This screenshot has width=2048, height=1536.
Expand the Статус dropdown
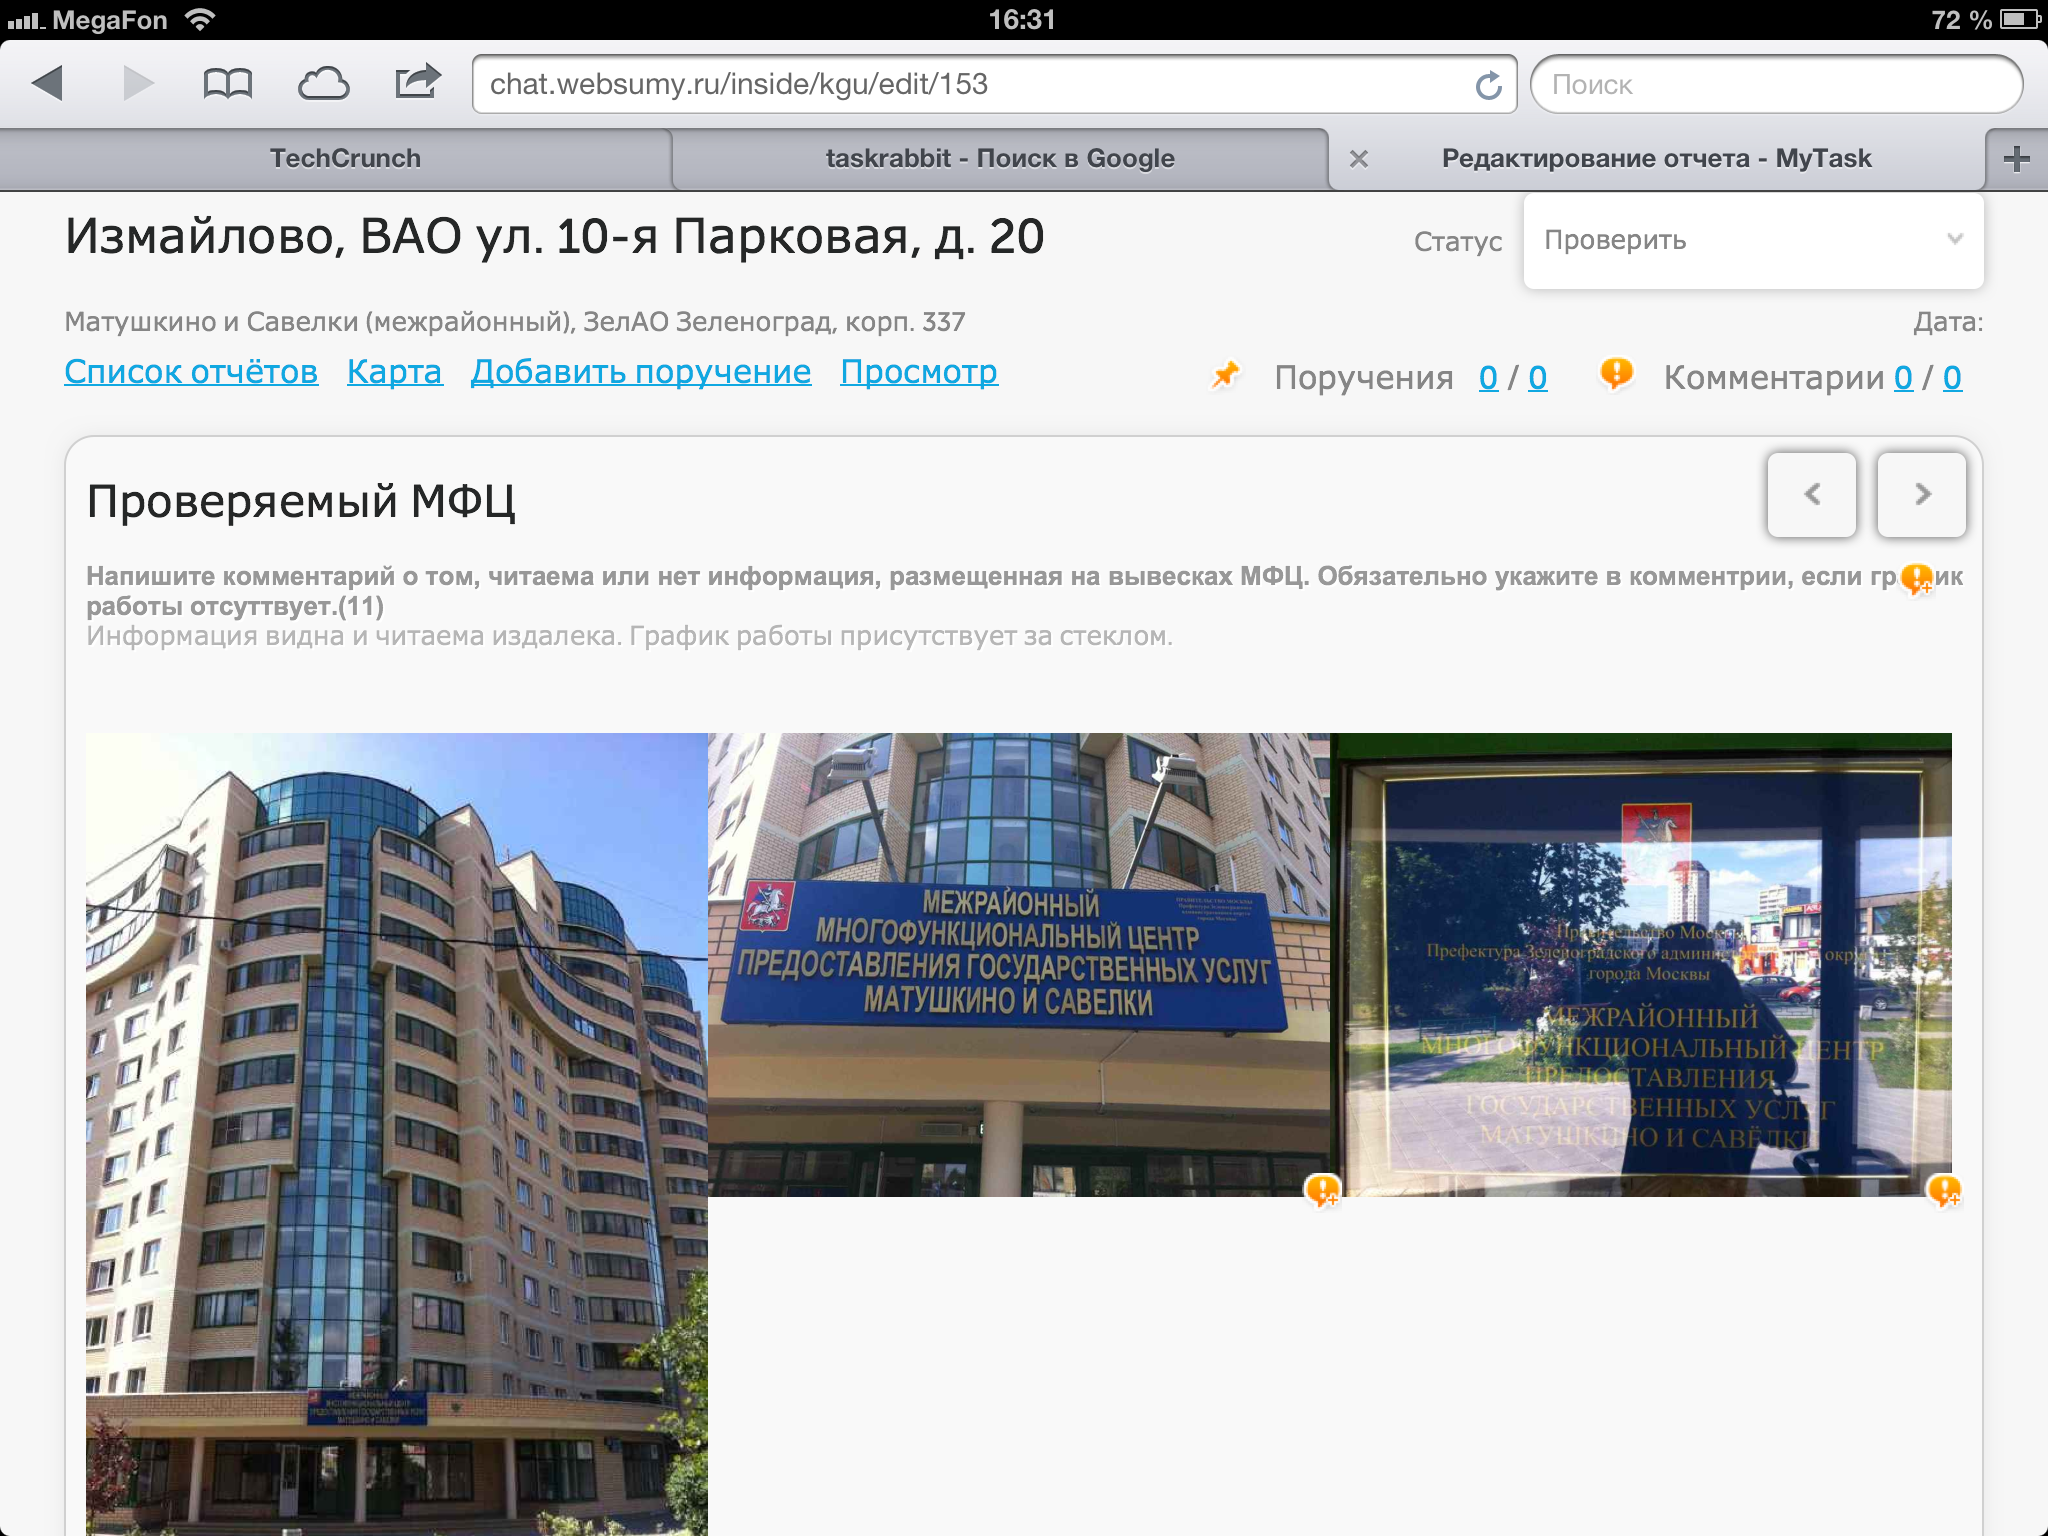point(1753,241)
